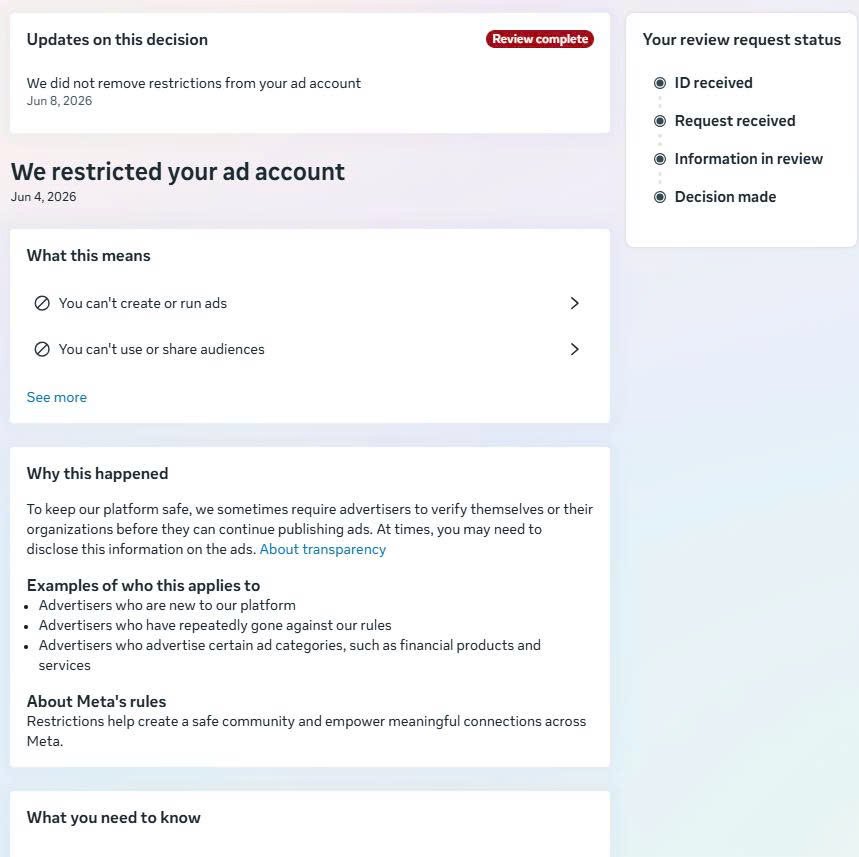The height and width of the screenshot is (857, 859).
Task: Click the "Why this happened" heading
Action: coord(98,473)
